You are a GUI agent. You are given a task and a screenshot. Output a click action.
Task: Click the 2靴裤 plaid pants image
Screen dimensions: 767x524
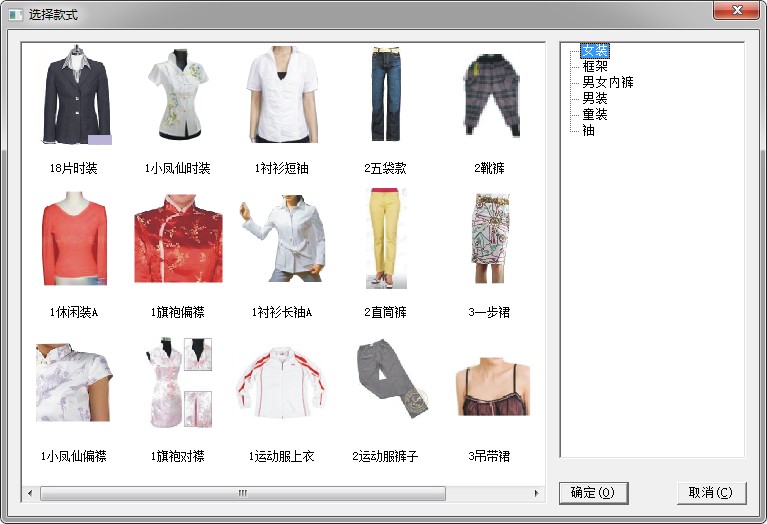[x=489, y=96]
